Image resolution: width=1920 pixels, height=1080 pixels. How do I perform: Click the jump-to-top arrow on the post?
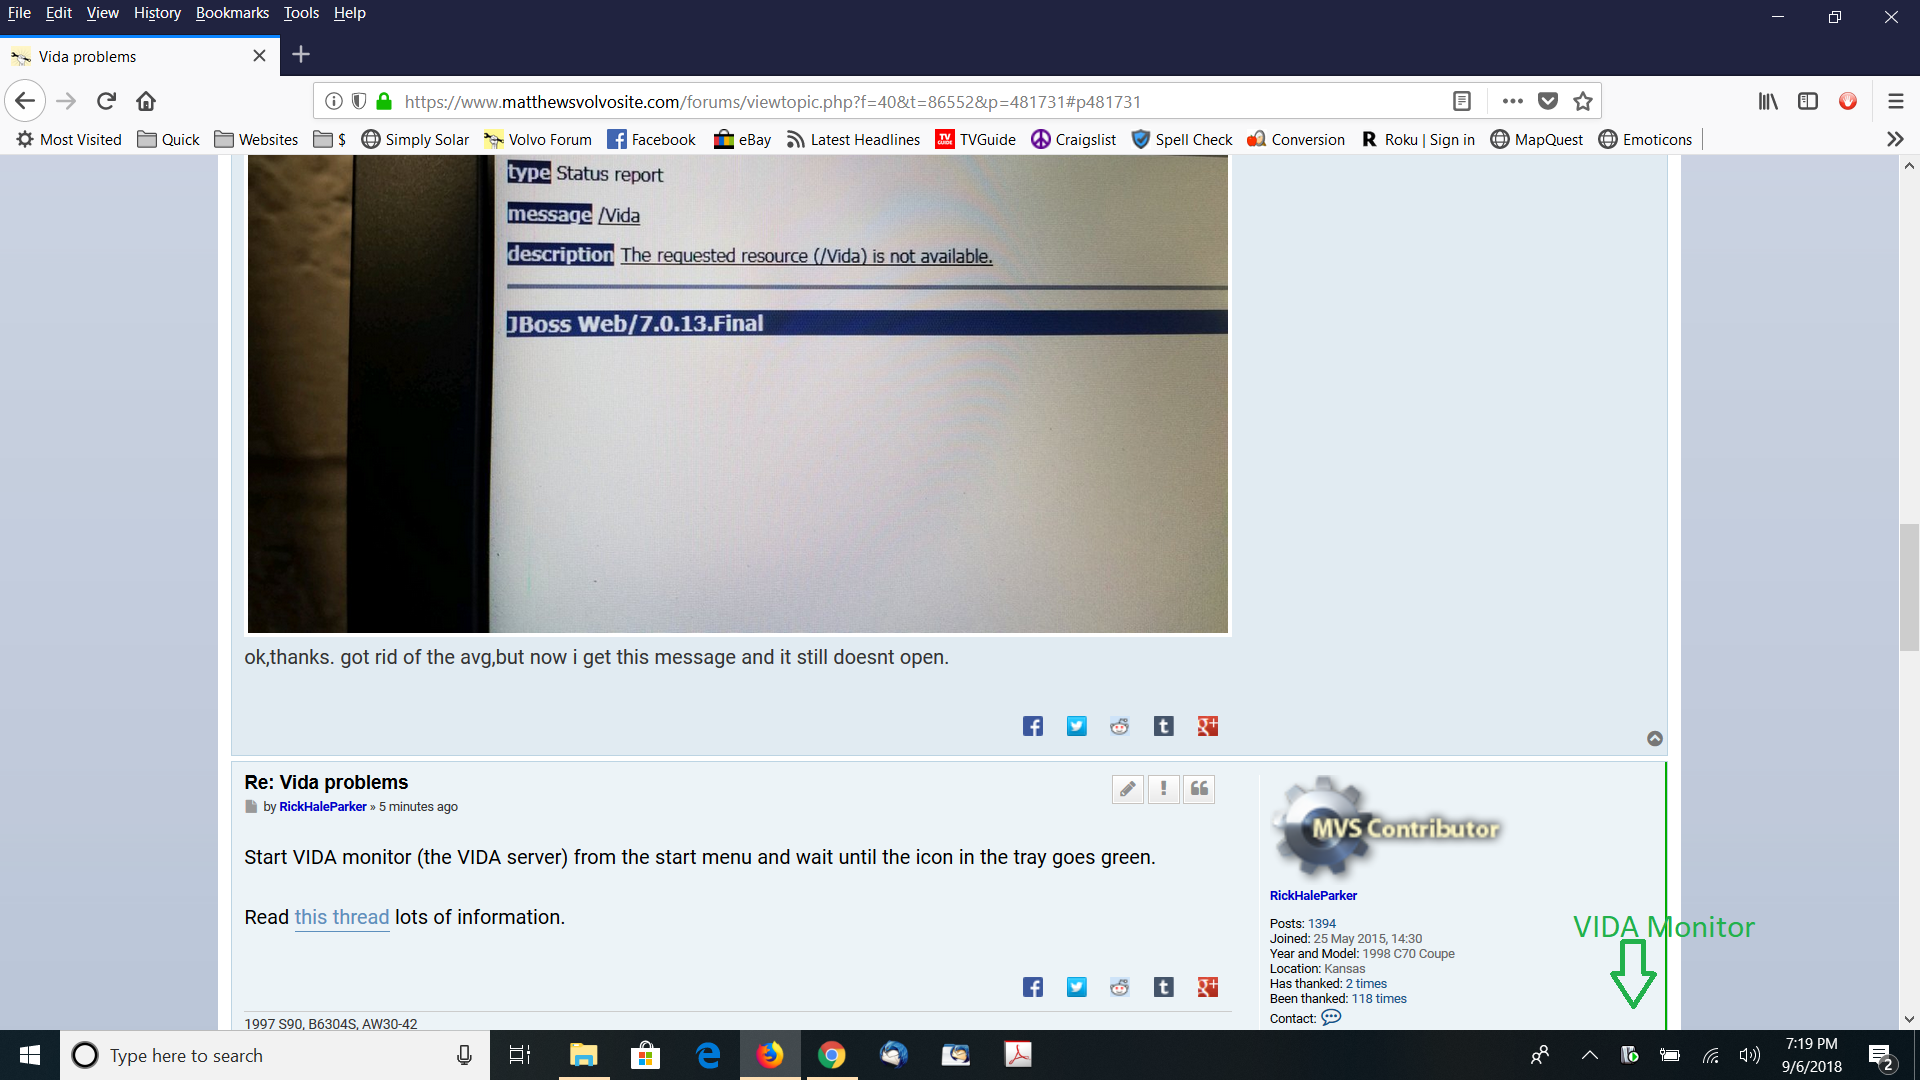click(x=1655, y=739)
